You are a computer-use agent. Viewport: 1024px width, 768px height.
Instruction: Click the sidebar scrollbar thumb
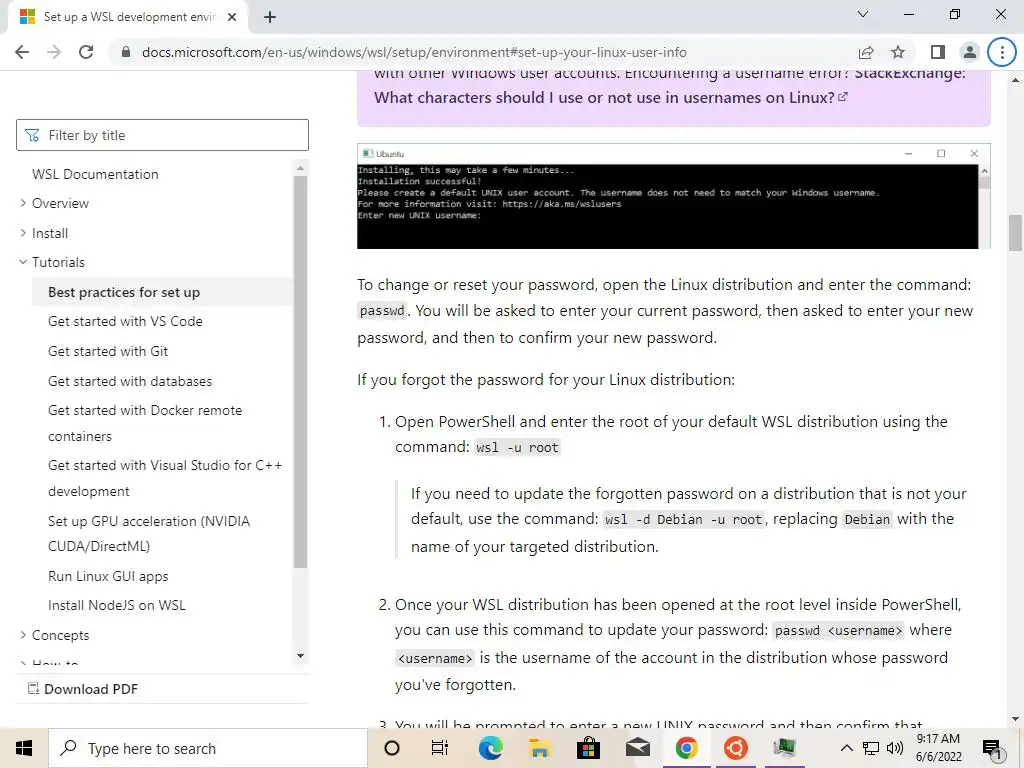(300, 371)
